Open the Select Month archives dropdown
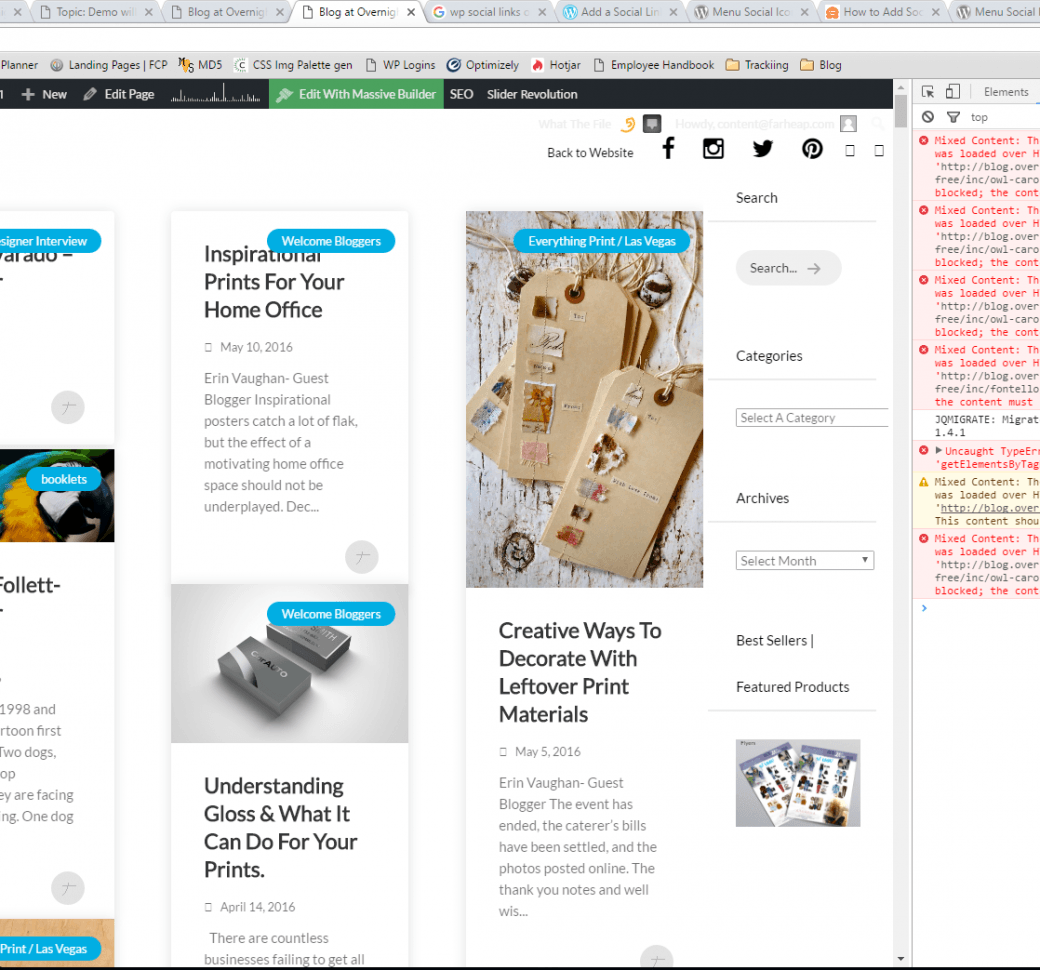This screenshot has height=970, width=1040. (805, 561)
